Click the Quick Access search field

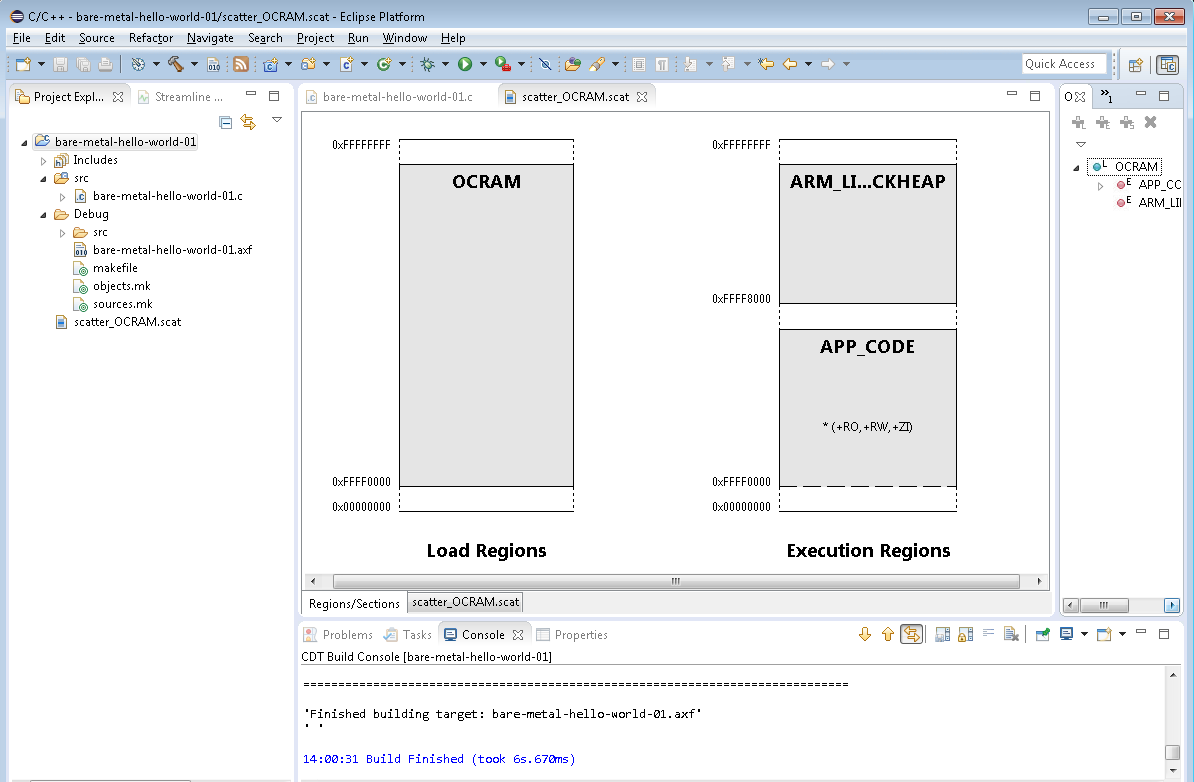click(x=1064, y=64)
